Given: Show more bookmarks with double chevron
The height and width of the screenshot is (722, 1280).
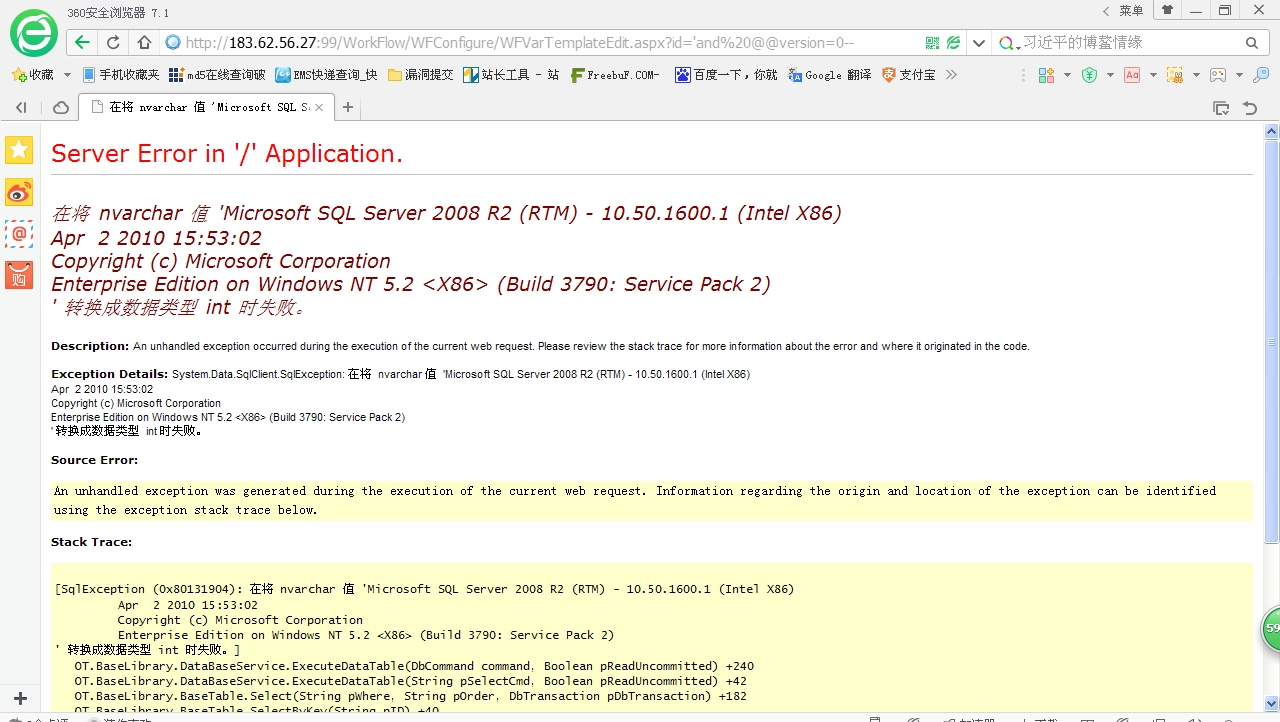Looking at the screenshot, I should tap(951, 75).
